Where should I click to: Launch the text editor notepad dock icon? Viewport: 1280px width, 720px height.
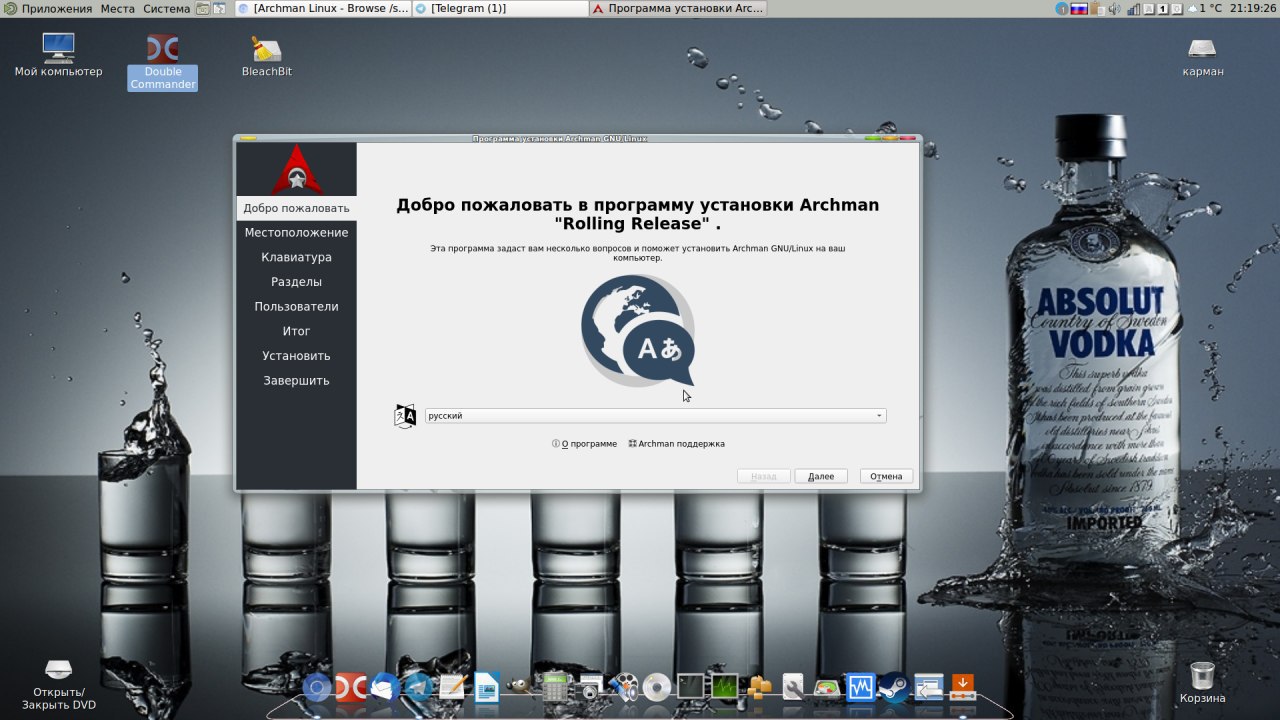452,687
